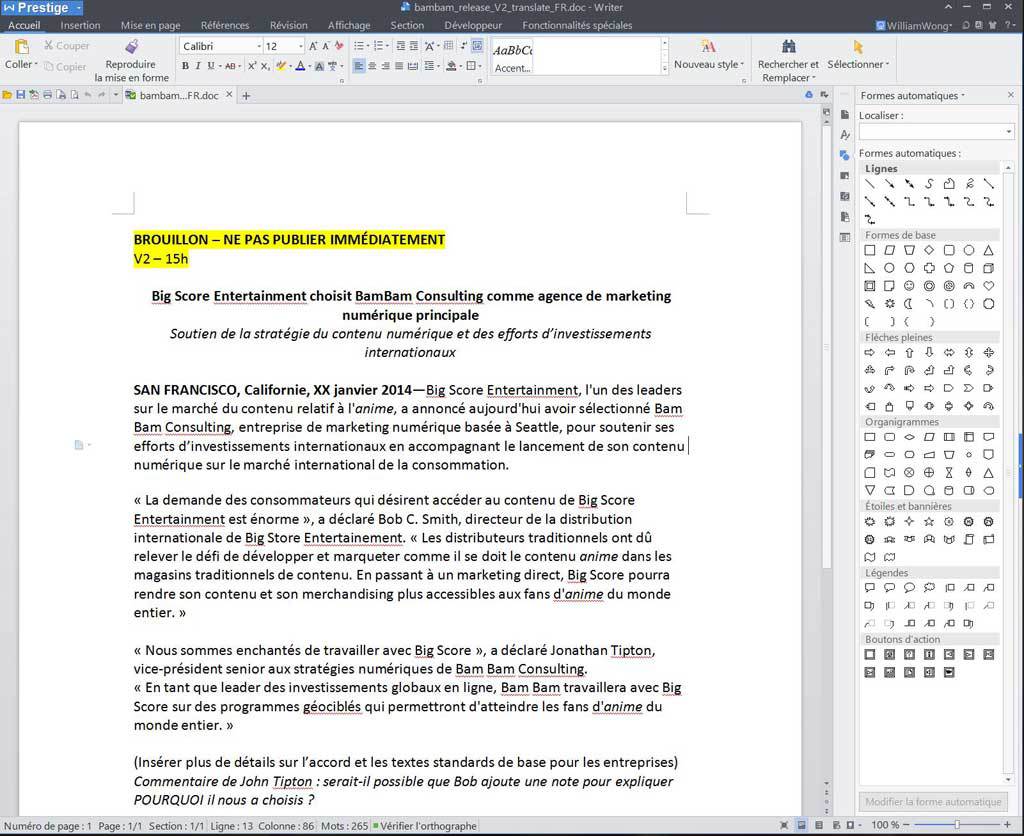Image resolution: width=1024 pixels, height=836 pixels.
Task: Click the Rechercher et Remplacer binoculars icon
Action: pyautogui.click(x=788, y=47)
